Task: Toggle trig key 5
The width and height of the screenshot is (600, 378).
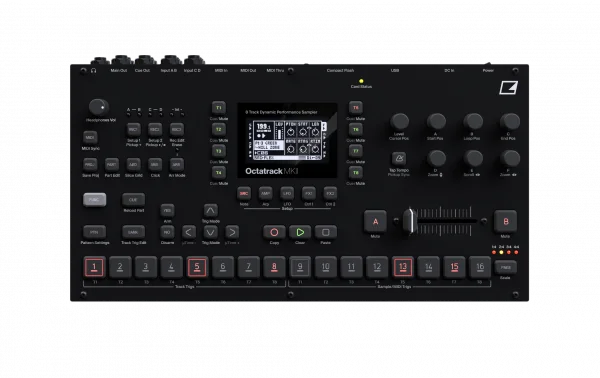Action: pos(197,267)
